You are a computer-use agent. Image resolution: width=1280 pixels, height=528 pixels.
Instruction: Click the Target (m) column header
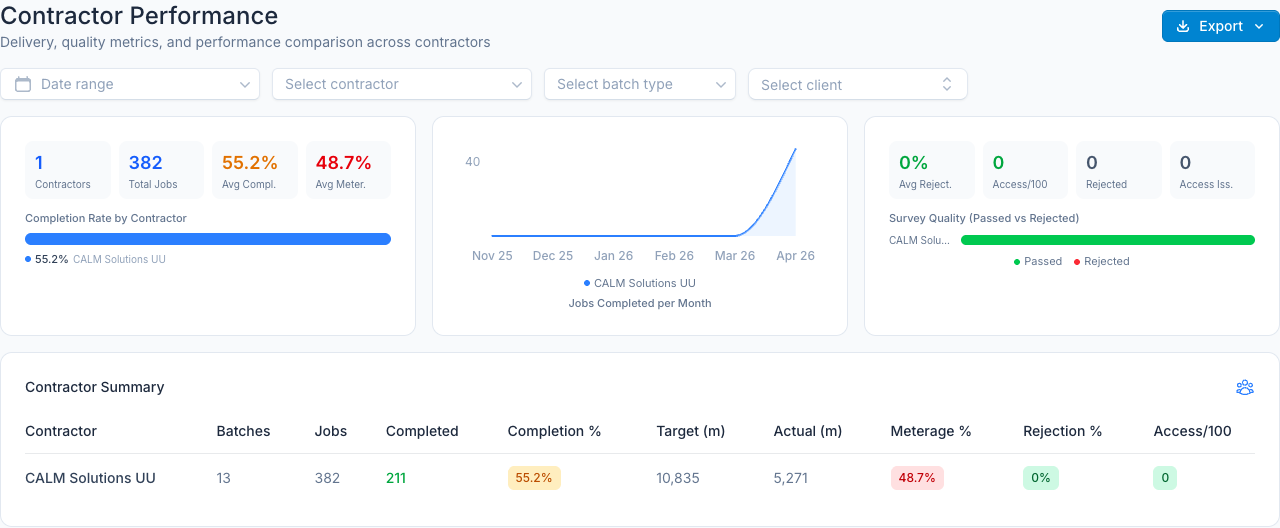(691, 431)
